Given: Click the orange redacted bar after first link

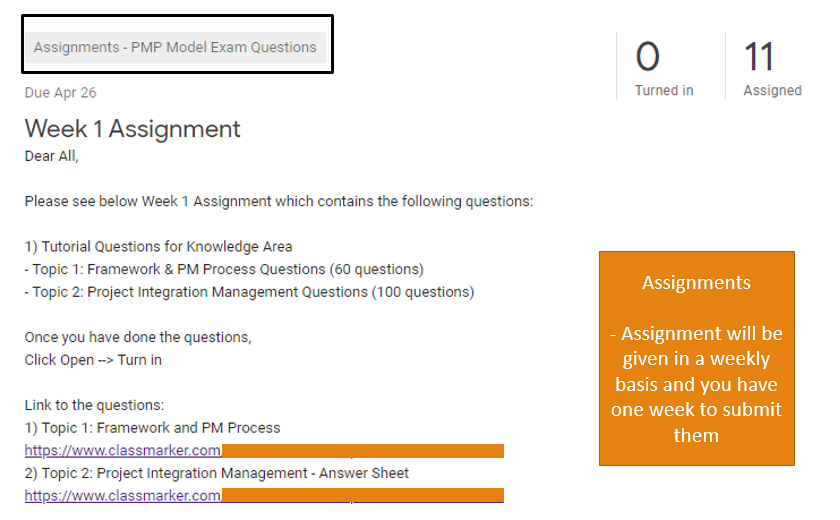Looking at the screenshot, I should tap(362, 451).
